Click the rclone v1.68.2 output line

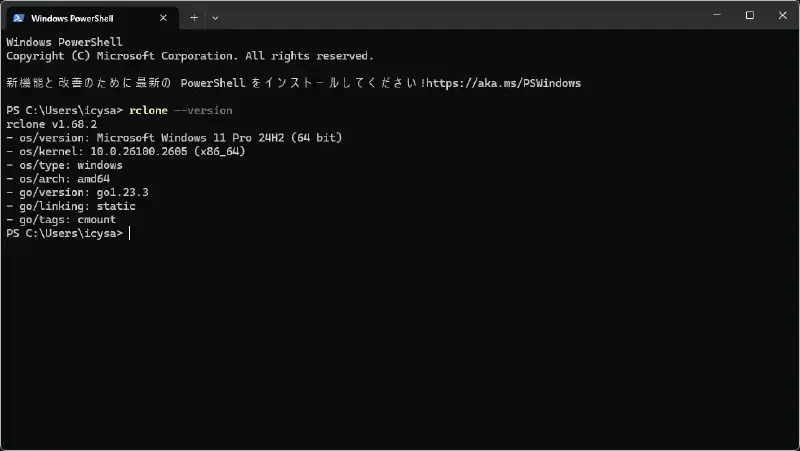pyautogui.click(x=52, y=124)
